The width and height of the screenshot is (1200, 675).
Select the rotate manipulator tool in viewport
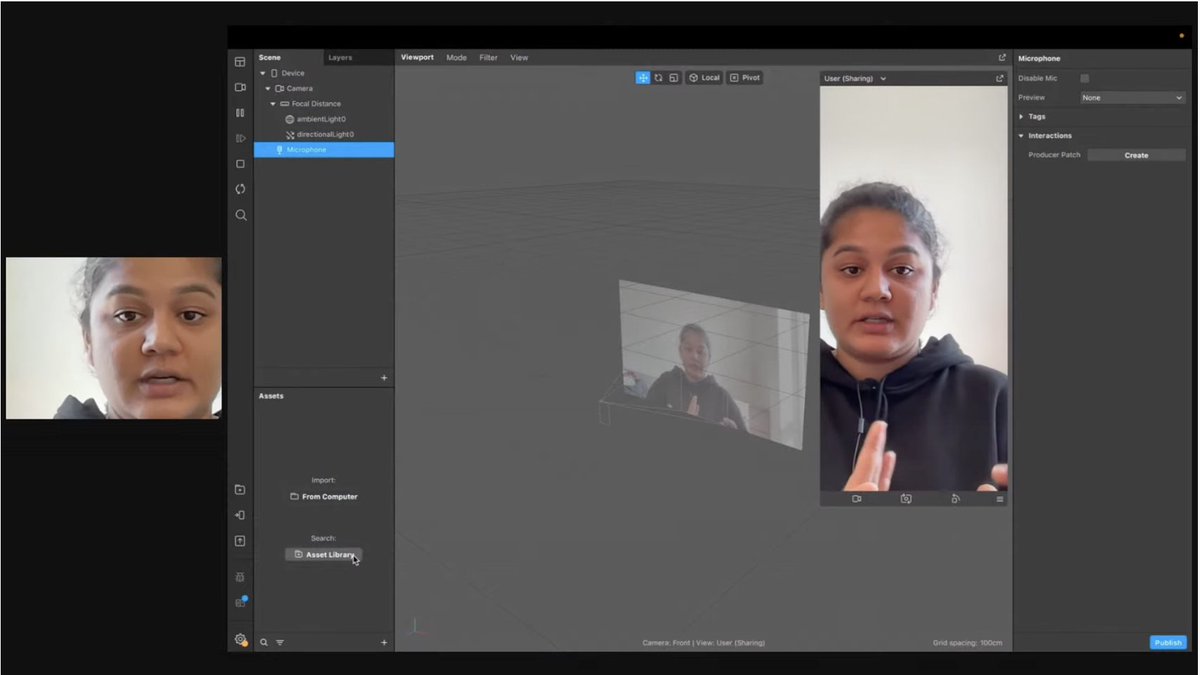(658, 78)
